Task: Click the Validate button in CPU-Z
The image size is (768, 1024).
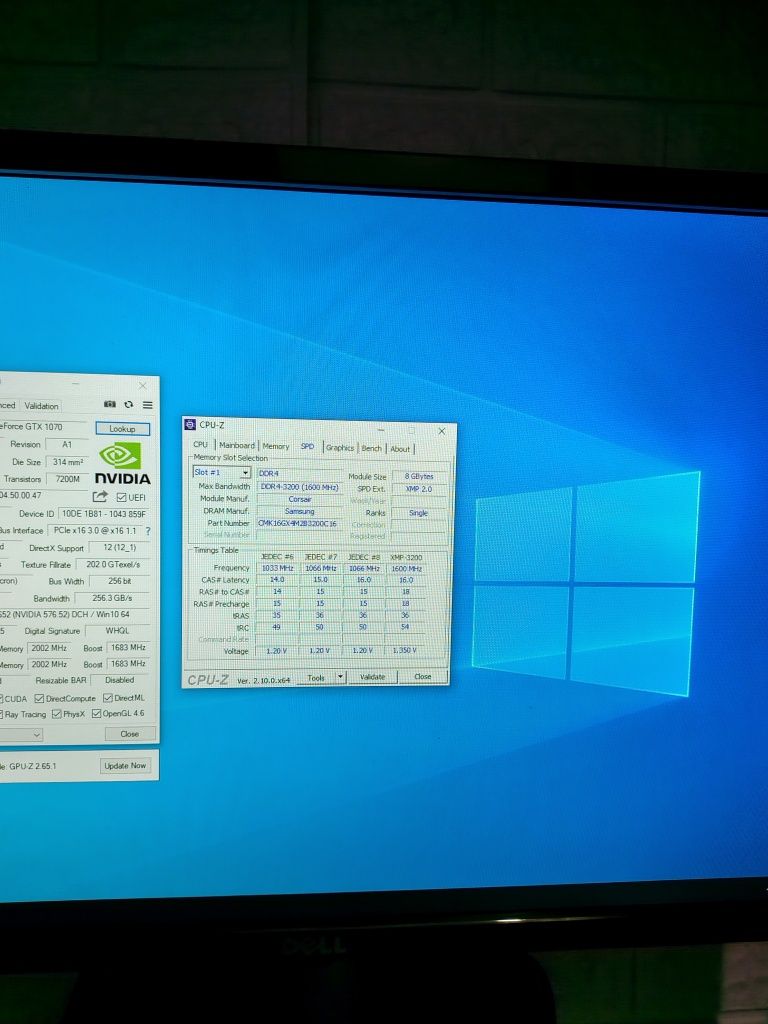Action: [372, 677]
